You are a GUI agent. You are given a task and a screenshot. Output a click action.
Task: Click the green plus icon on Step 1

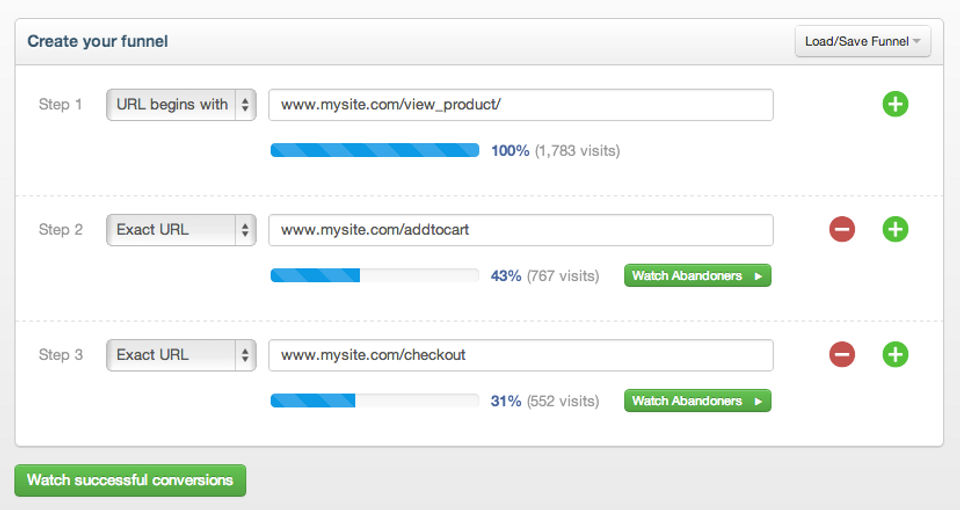[895, 104]
